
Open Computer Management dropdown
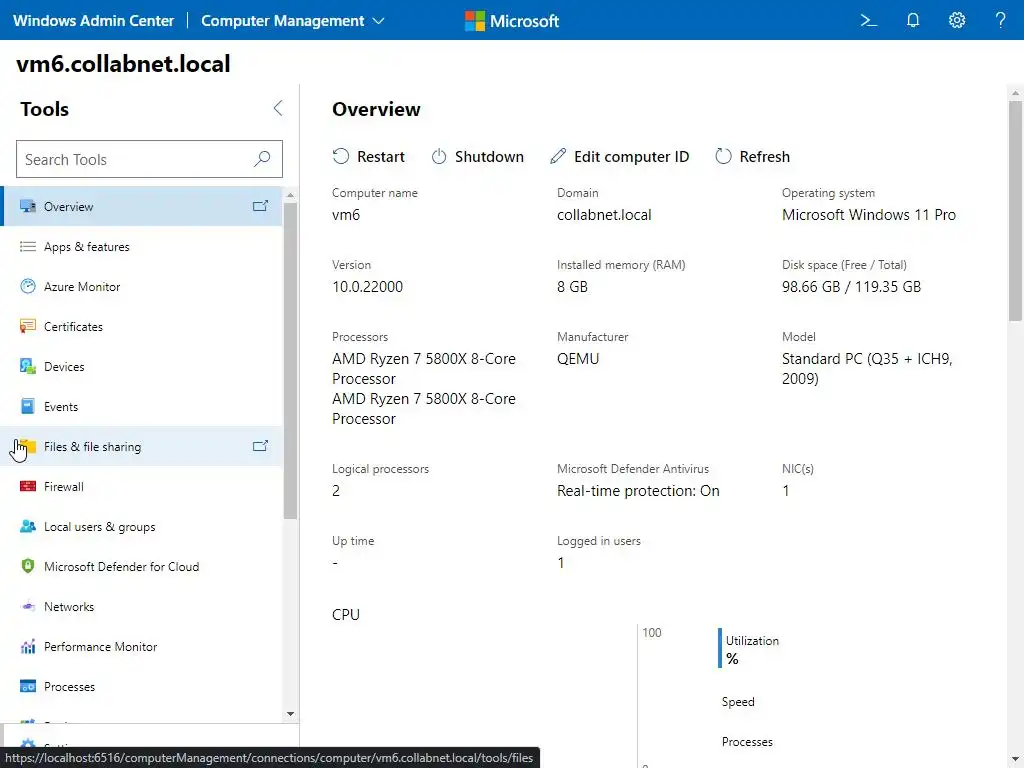293,21
